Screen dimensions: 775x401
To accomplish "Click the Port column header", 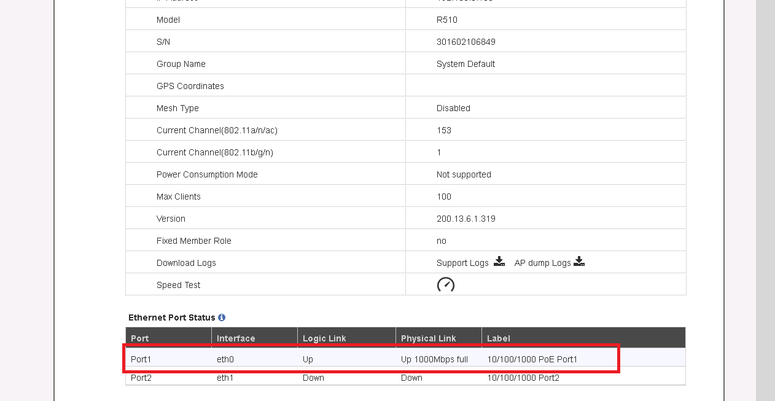I will click(140, 339).
